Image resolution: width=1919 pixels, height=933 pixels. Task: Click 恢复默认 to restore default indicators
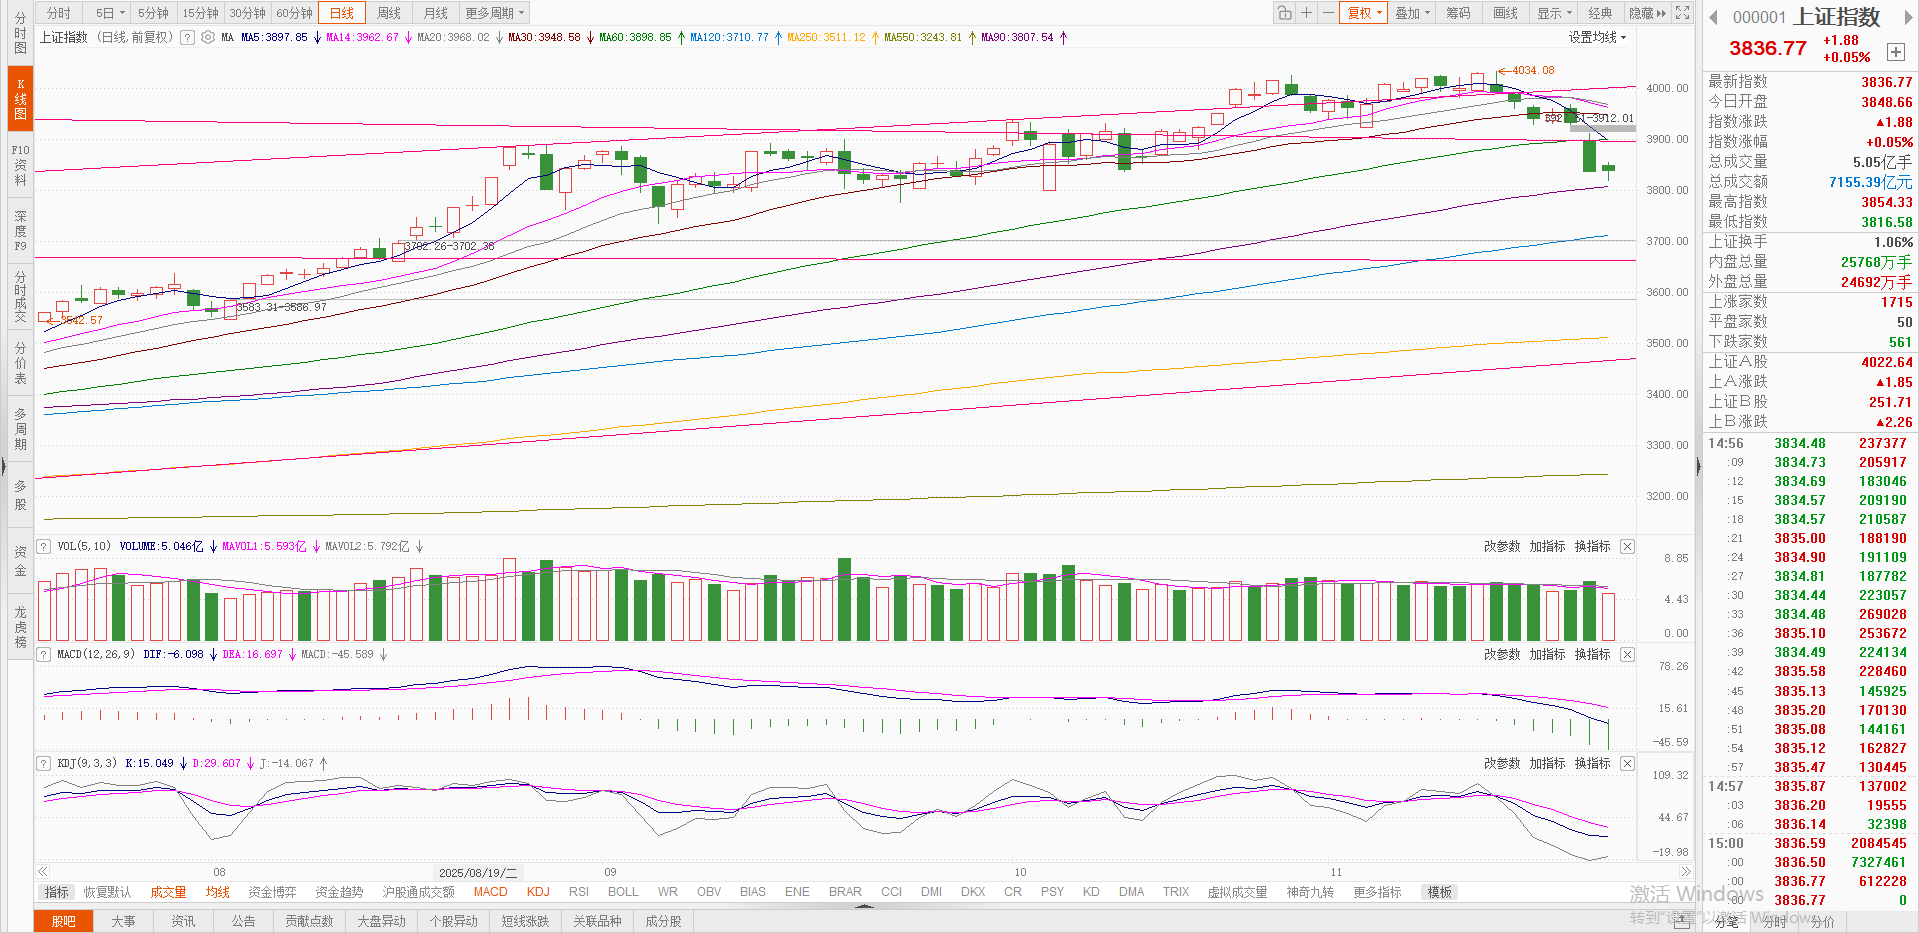[107, 892]
